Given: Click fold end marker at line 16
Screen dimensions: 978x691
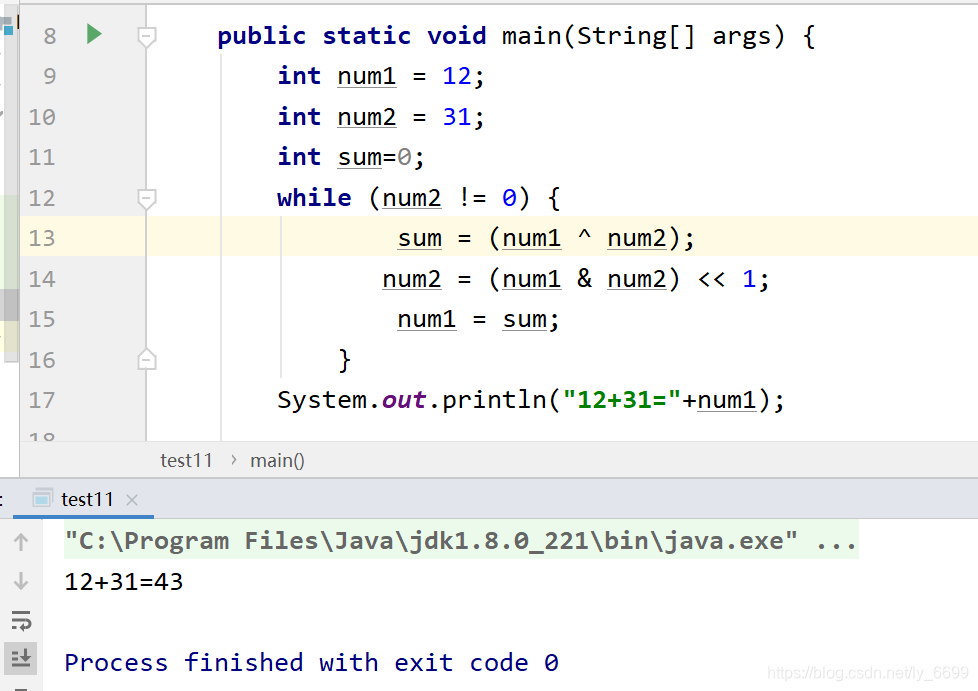Looking at the screenshot, I should (x=147, y=360).
